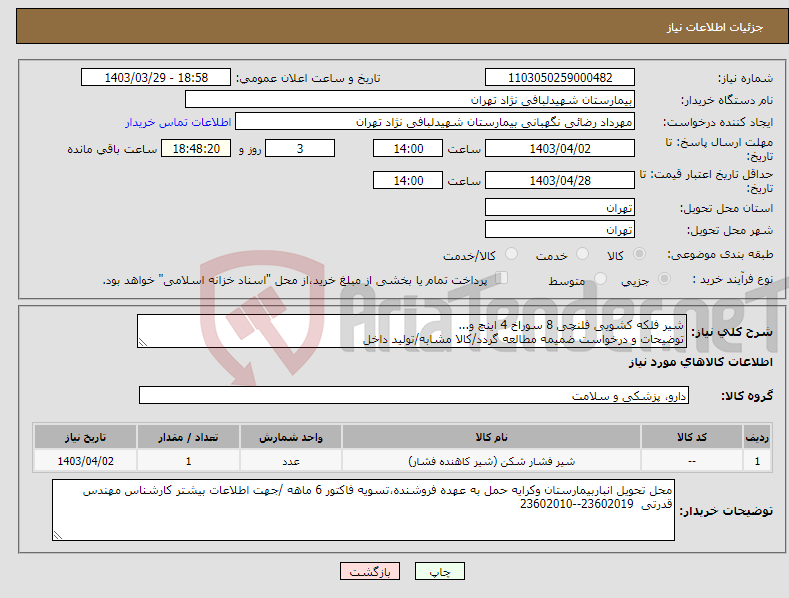Click the استان محل تحویل label

pos(726,208)
